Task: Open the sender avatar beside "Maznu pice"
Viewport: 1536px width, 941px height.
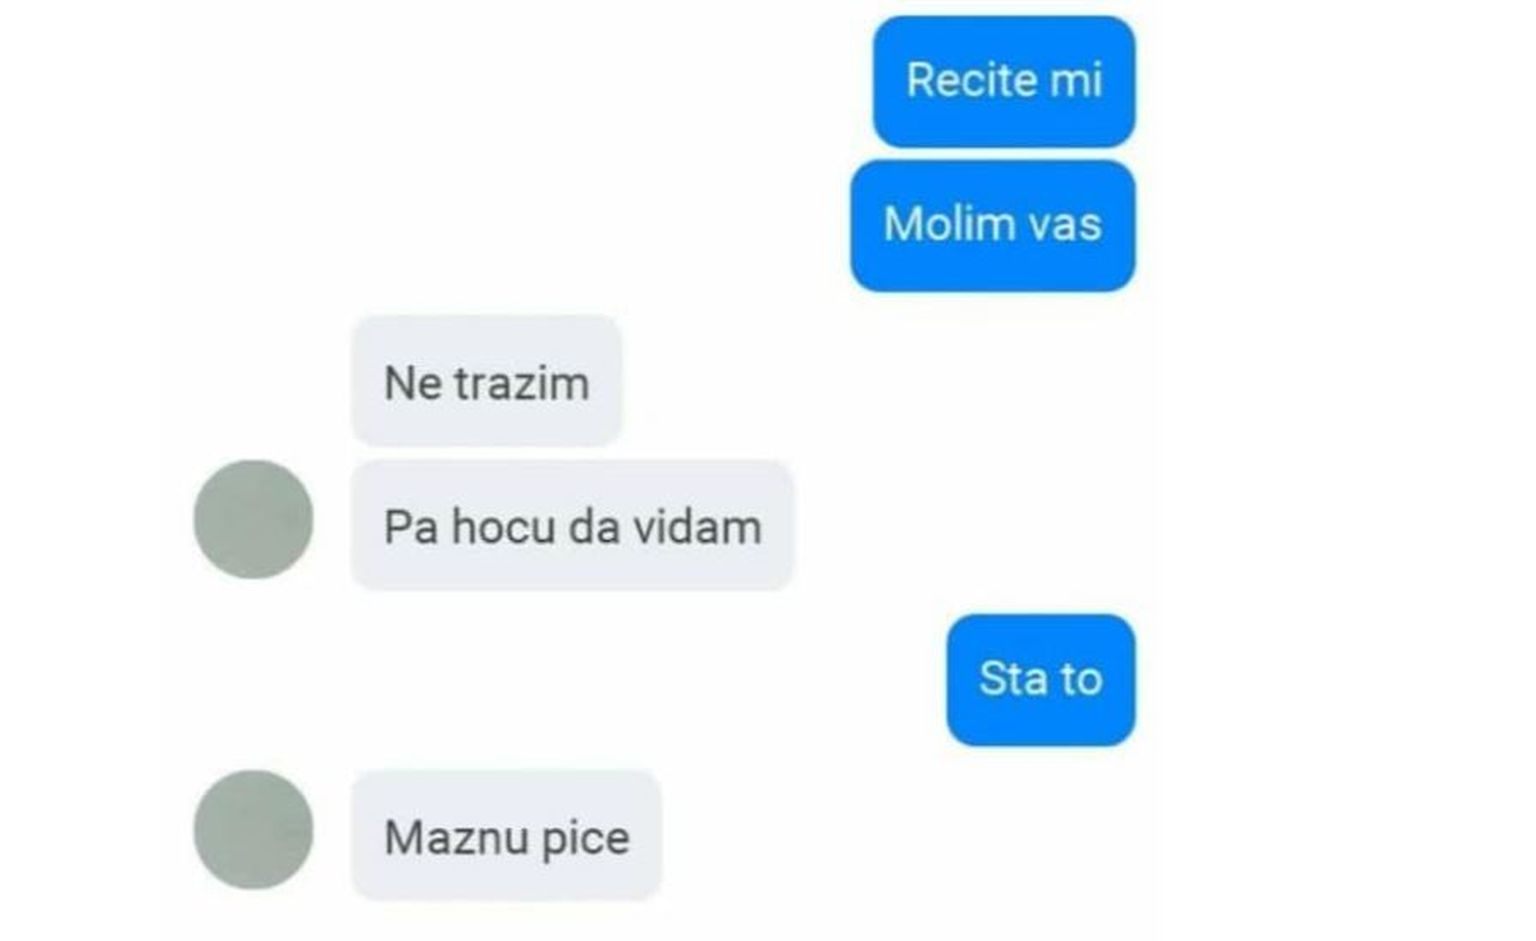Action: click(253, 829)
